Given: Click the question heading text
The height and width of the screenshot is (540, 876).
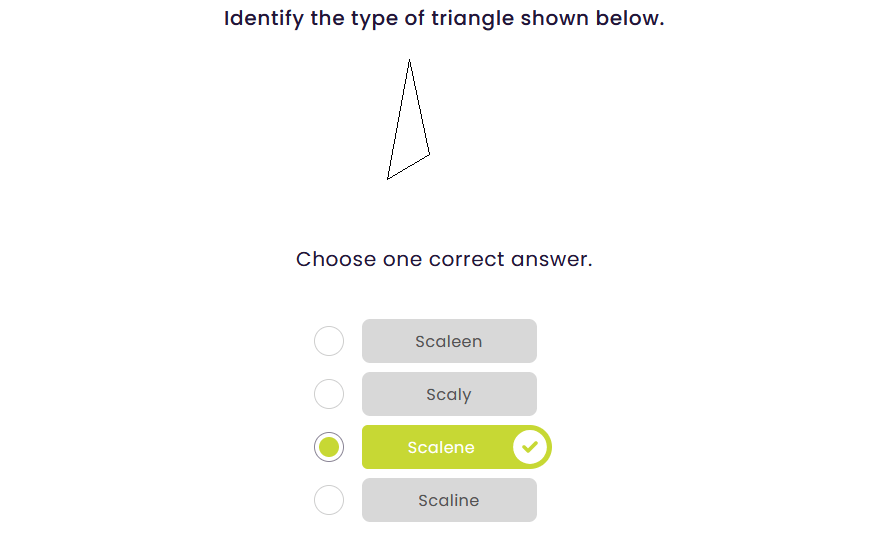Looking at the screenshot, I should (x=444, y=19).
